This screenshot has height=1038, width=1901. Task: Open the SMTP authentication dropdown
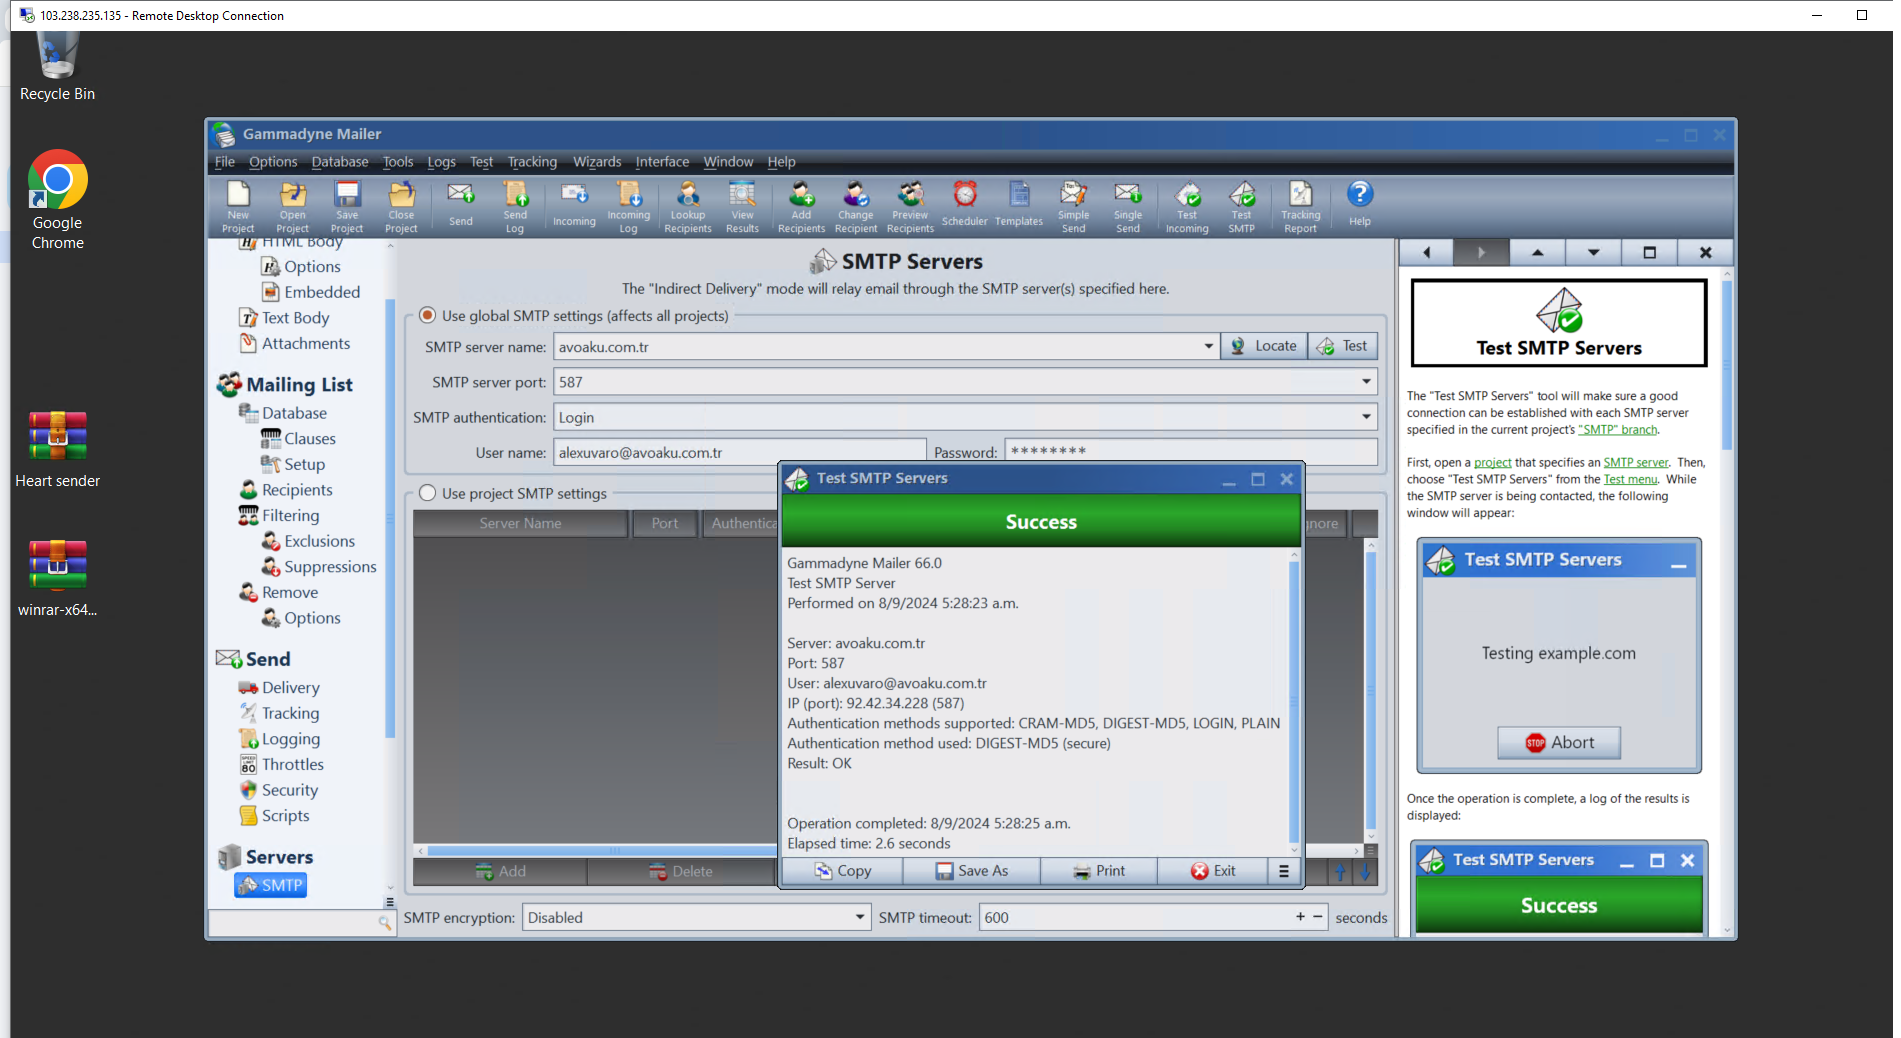pos(1365,417)
